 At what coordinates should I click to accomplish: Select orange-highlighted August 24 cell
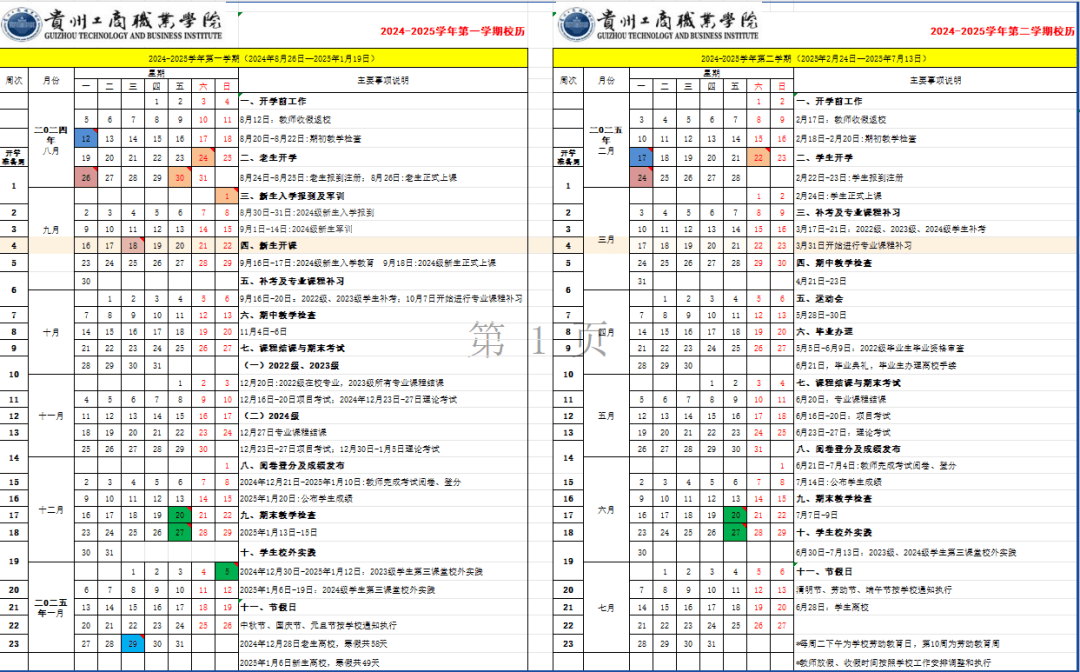click(x=203, y=158)
